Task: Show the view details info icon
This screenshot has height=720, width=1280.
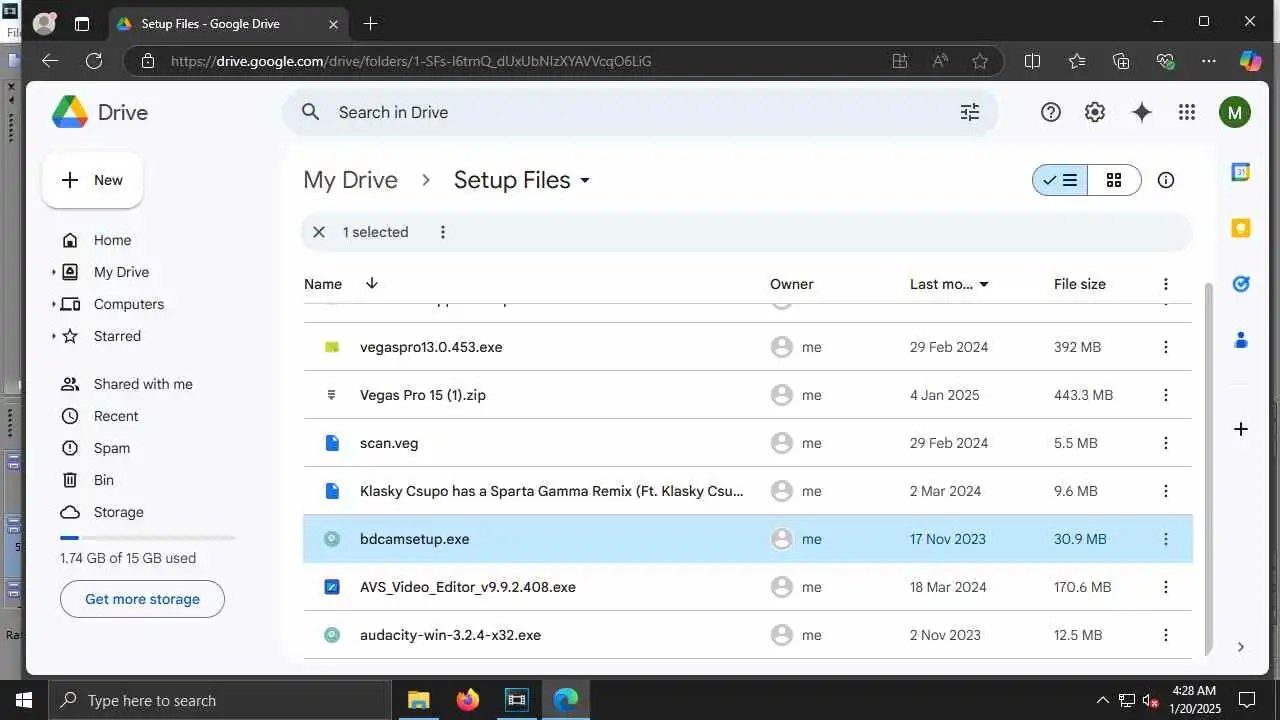Action: (x=1165, y=180)
